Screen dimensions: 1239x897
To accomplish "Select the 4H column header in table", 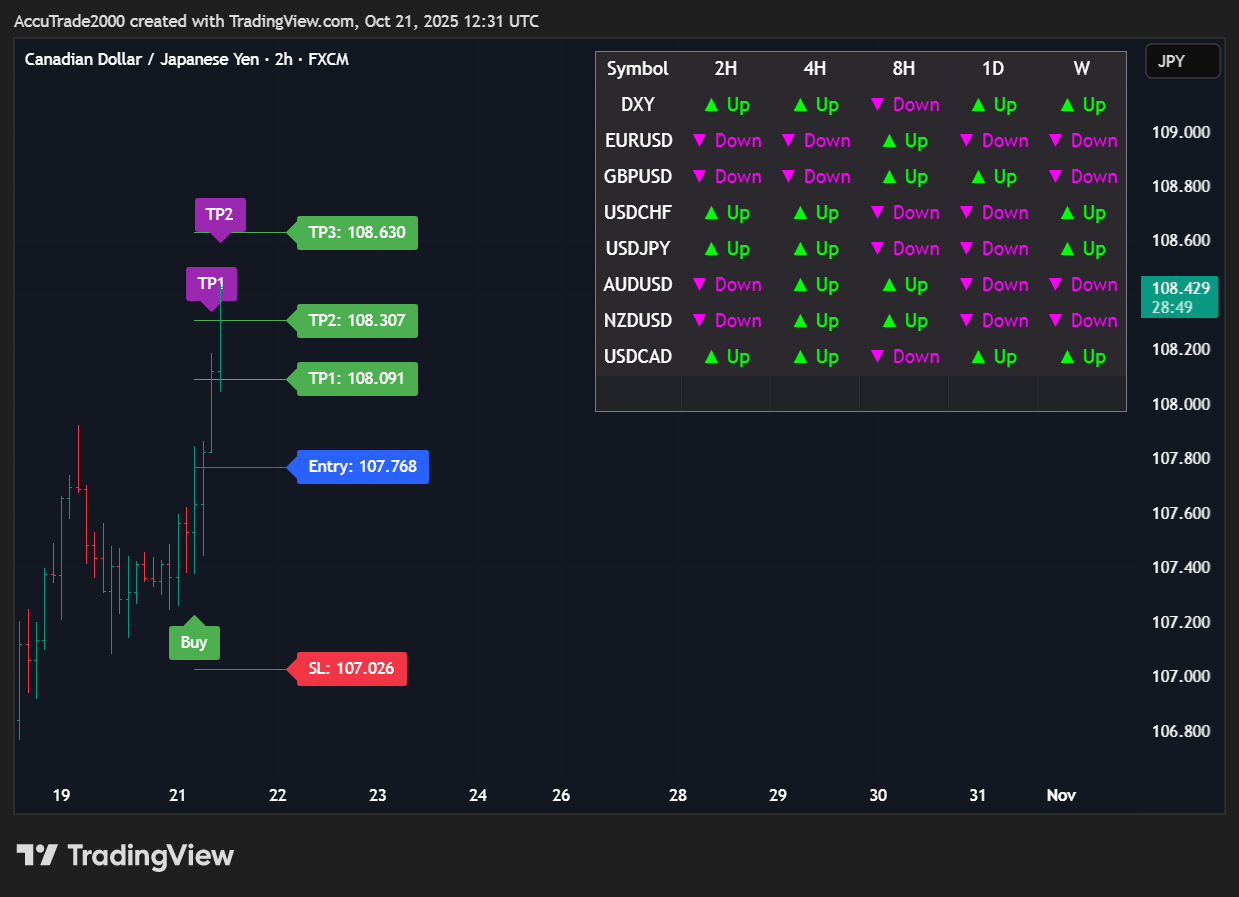I will pos(814,69).
